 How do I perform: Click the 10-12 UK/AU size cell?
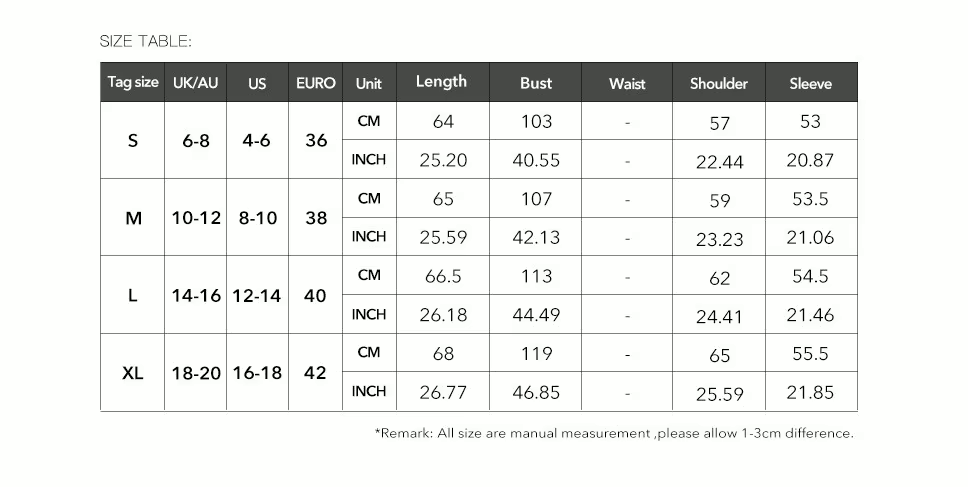[x=196, y=218]
